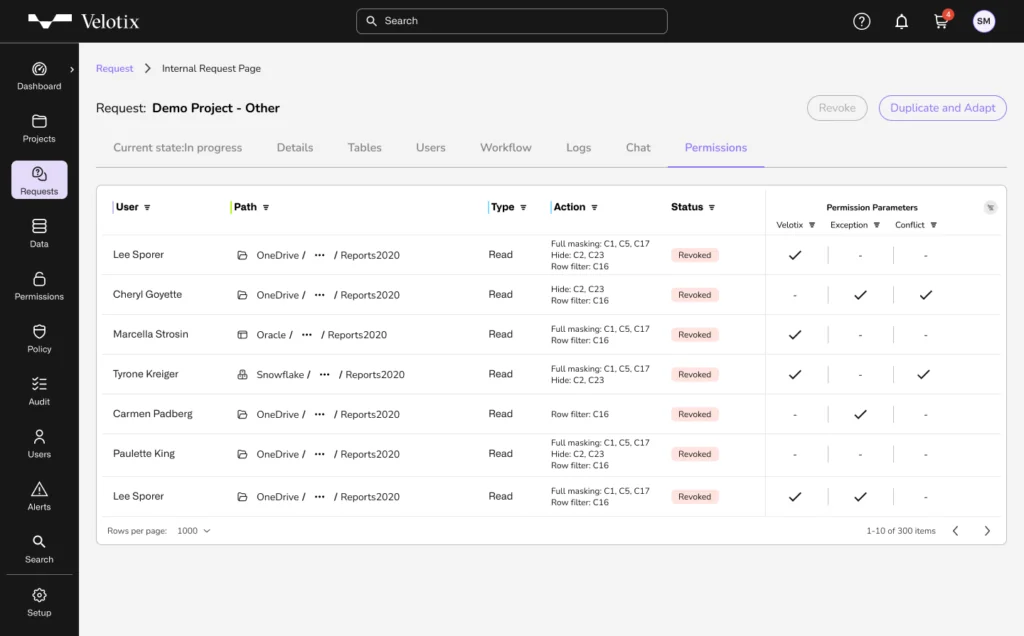Image resolution: width=1024 pixels, height=636 pixels.
Task: Open the Action column filter
Action: [594, 208]
